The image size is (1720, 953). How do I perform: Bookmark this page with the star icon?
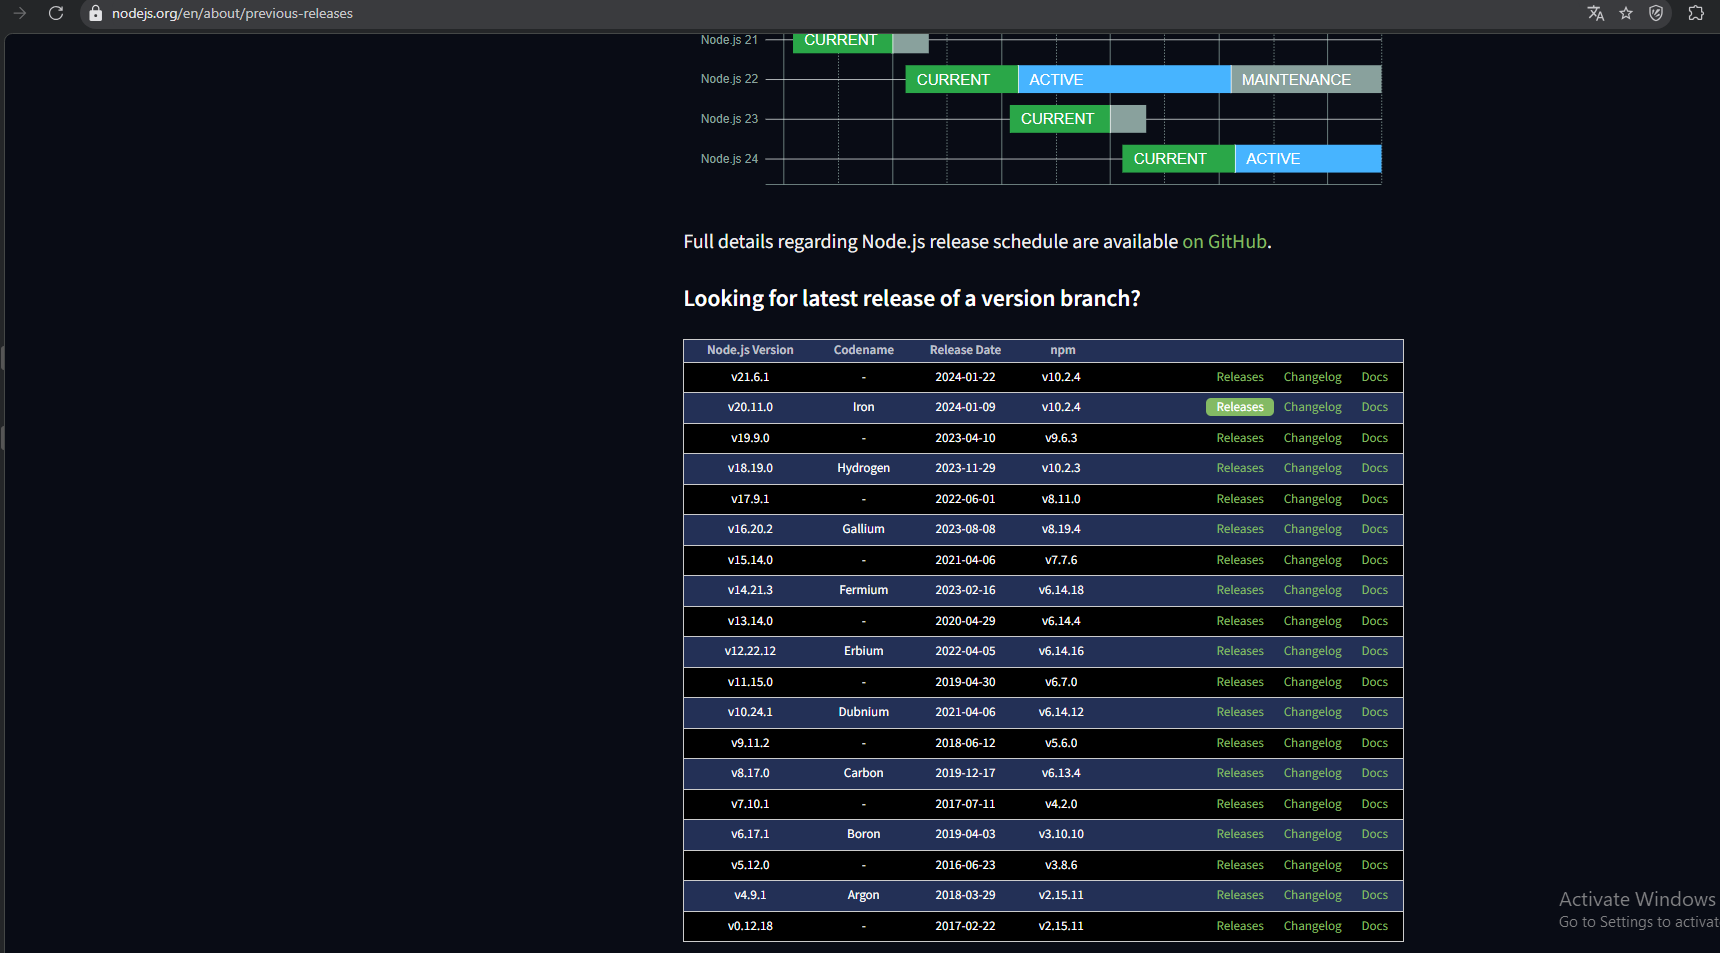point(1626,13)
